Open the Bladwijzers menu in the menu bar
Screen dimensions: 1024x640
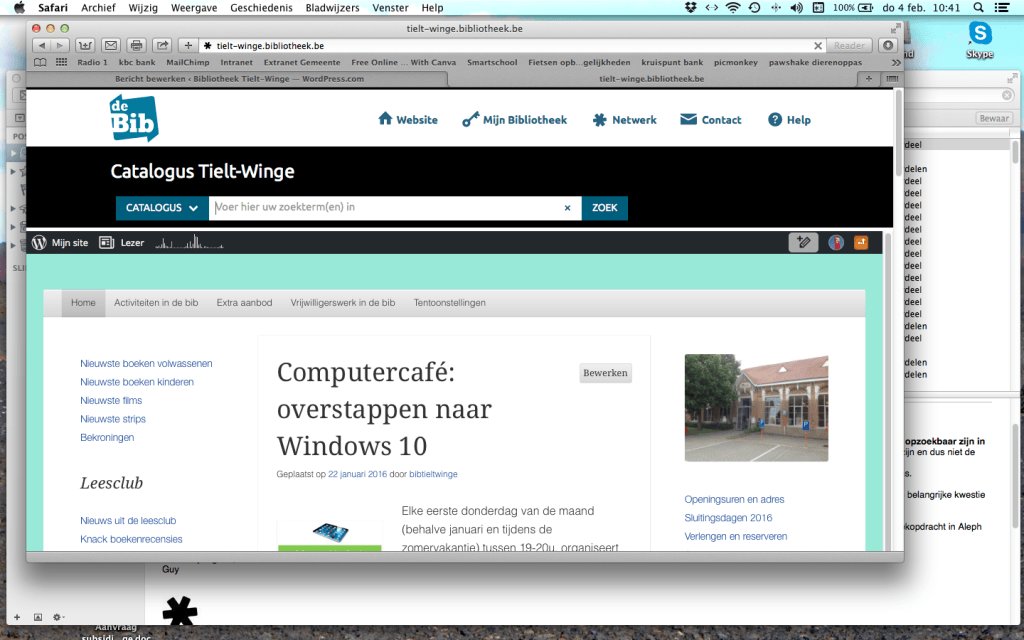pyautogui.click(x=332, y=8)
